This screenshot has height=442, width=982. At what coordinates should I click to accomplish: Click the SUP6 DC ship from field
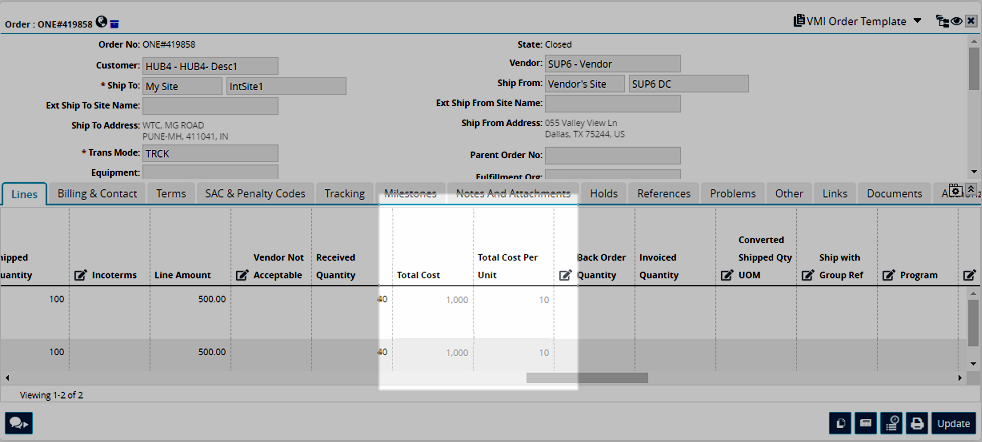tap(689, 84)
